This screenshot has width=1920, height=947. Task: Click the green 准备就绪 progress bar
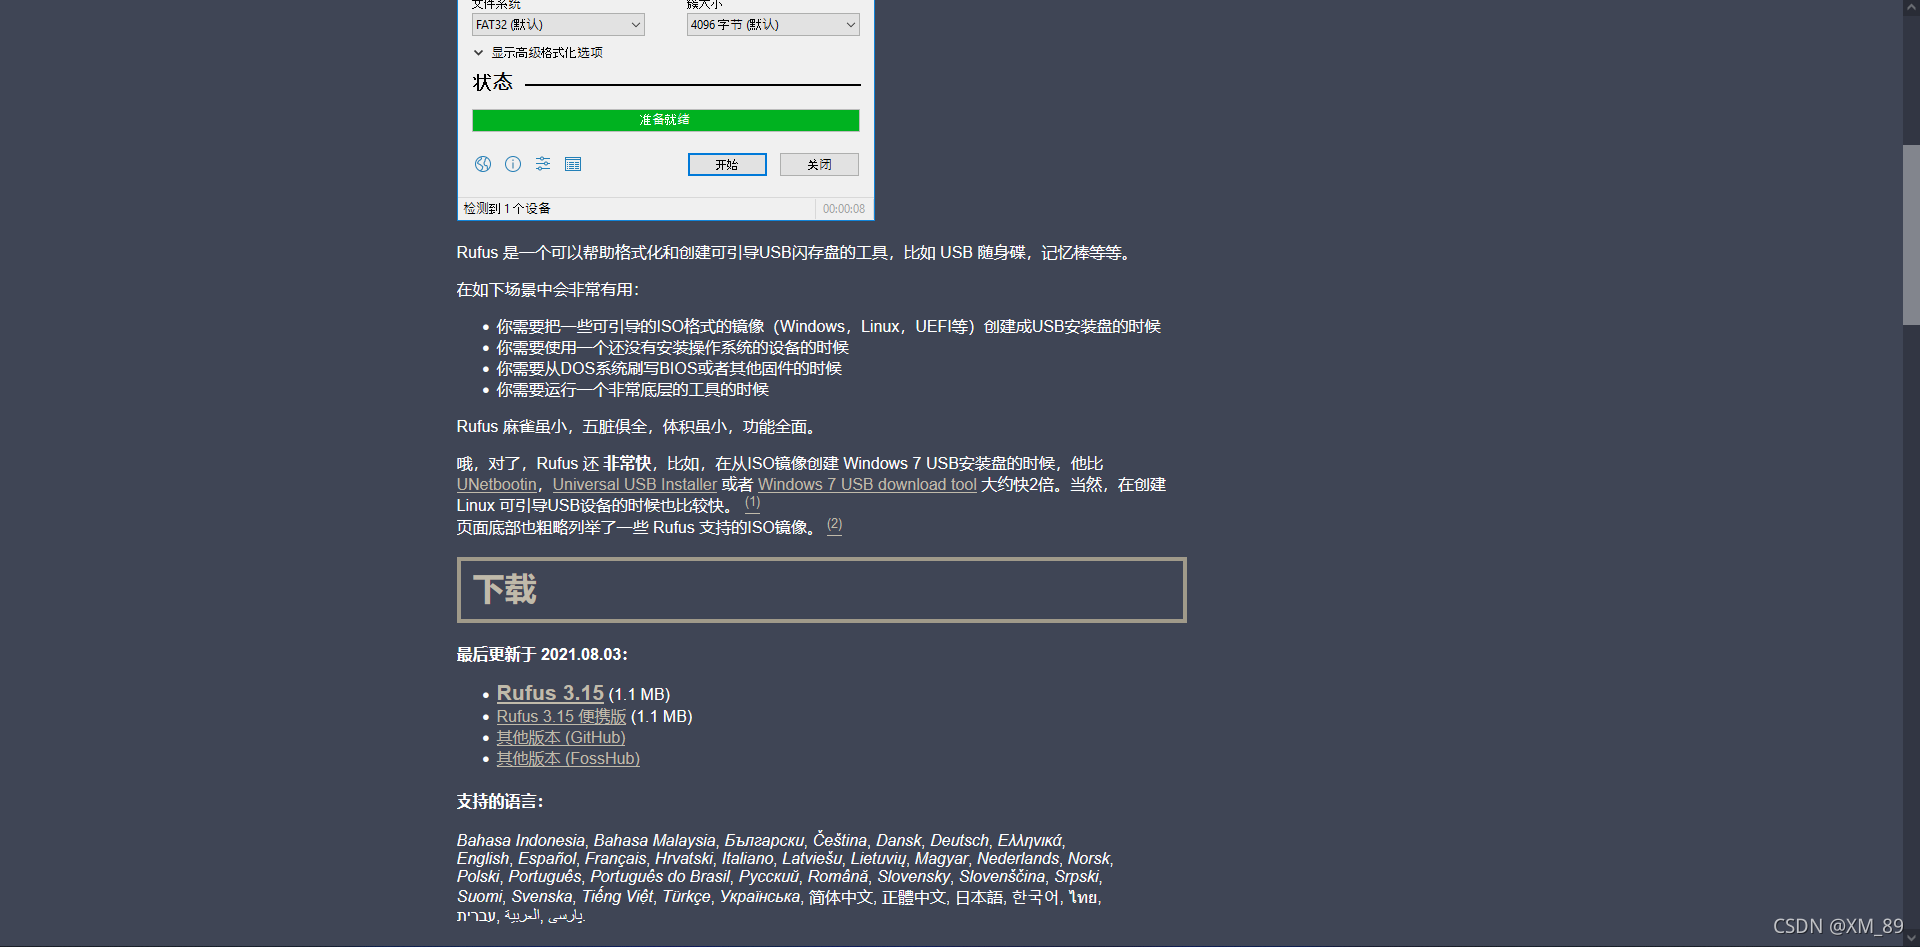click(666, 120)
